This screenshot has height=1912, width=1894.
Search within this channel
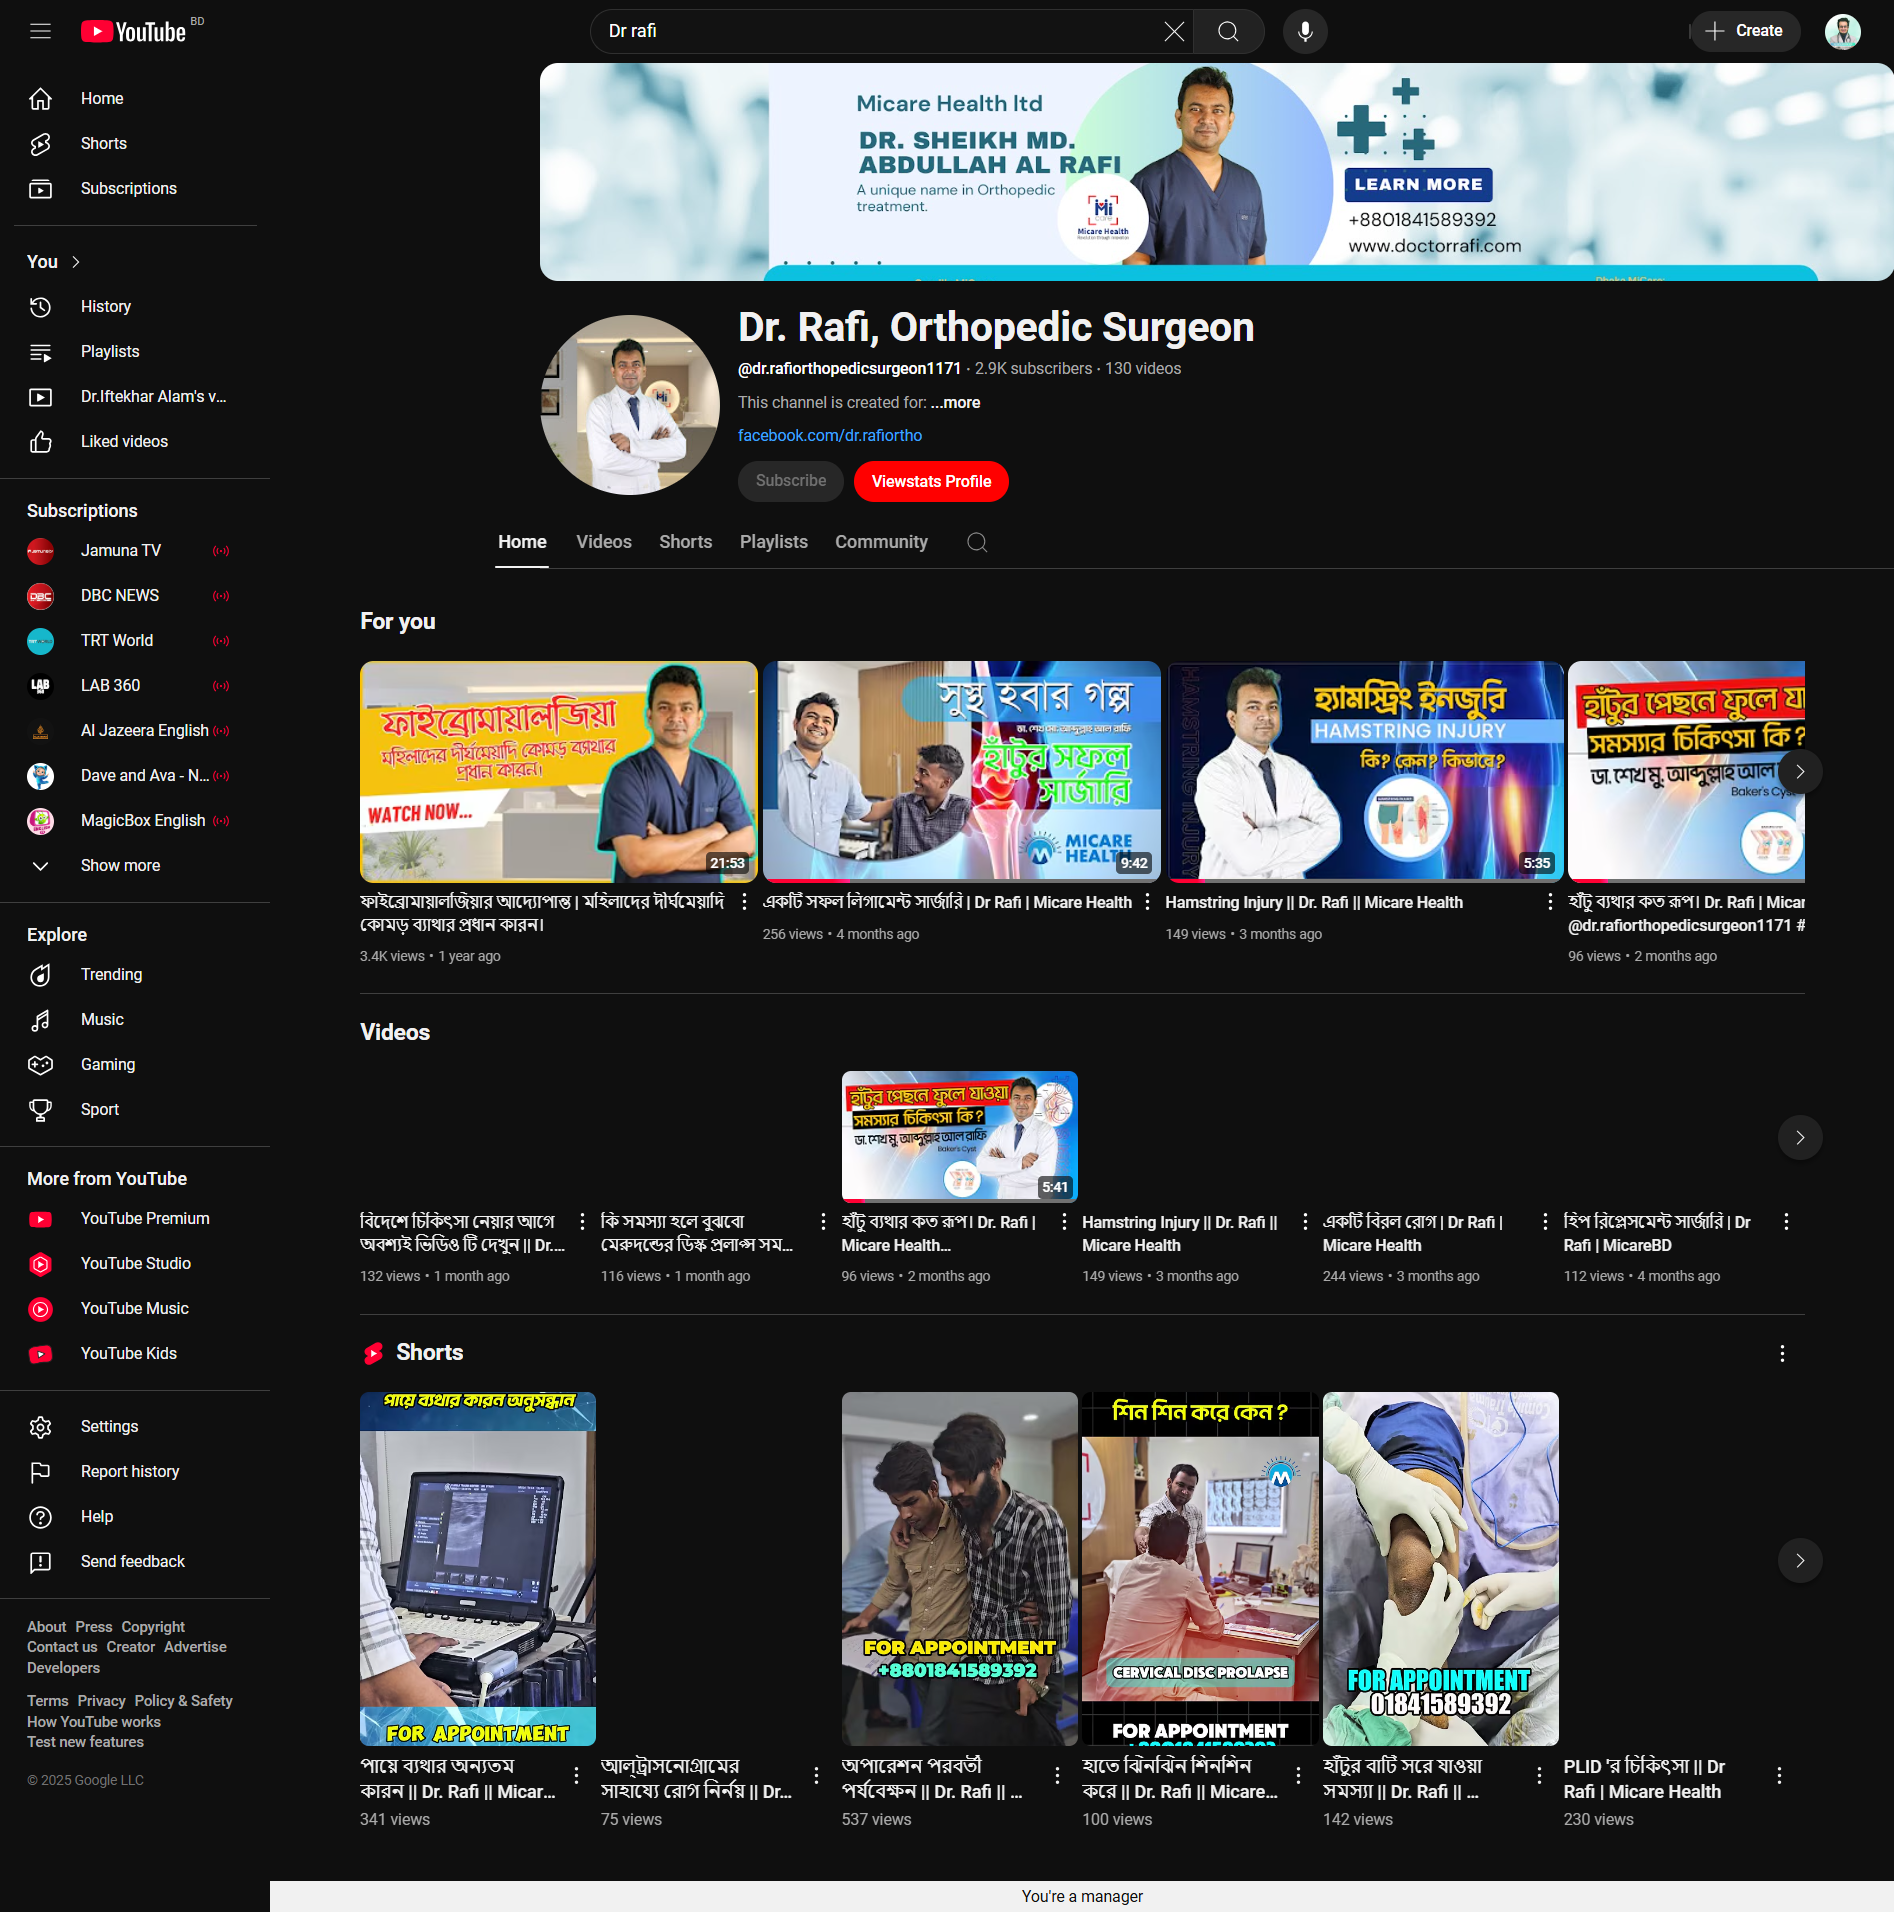977,542
